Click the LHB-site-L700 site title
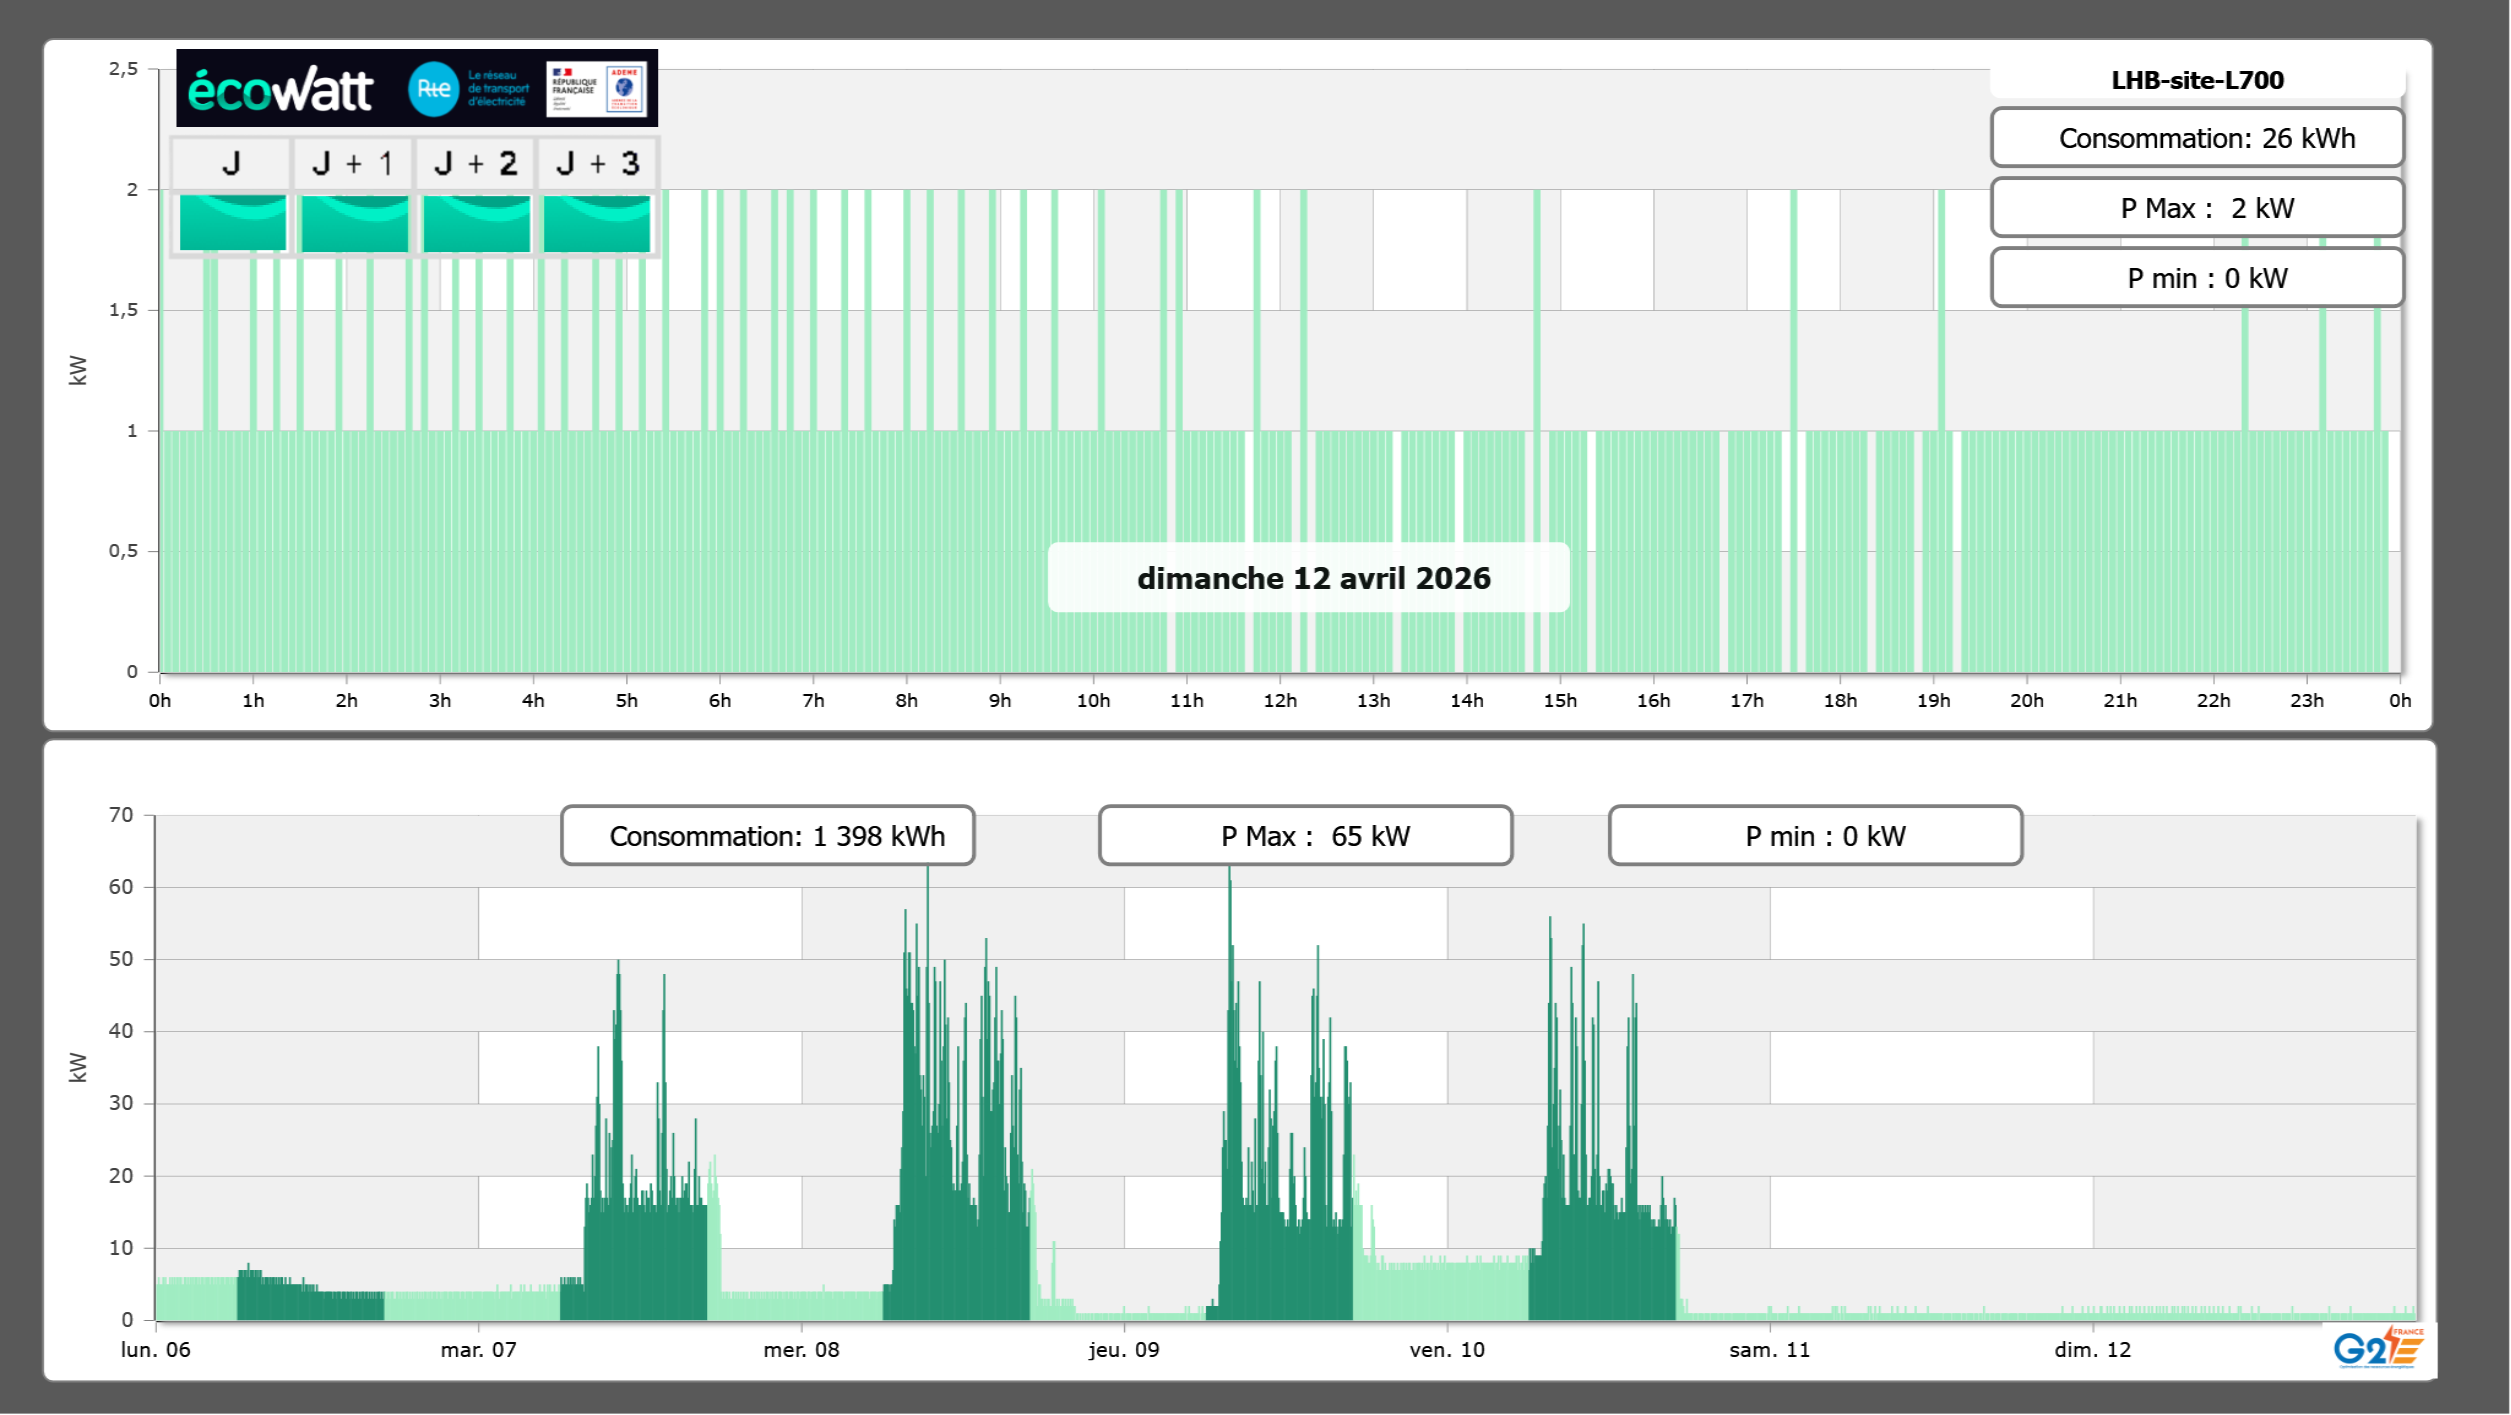This screenshot has height=1415, width=2511. coord(2197,80)
